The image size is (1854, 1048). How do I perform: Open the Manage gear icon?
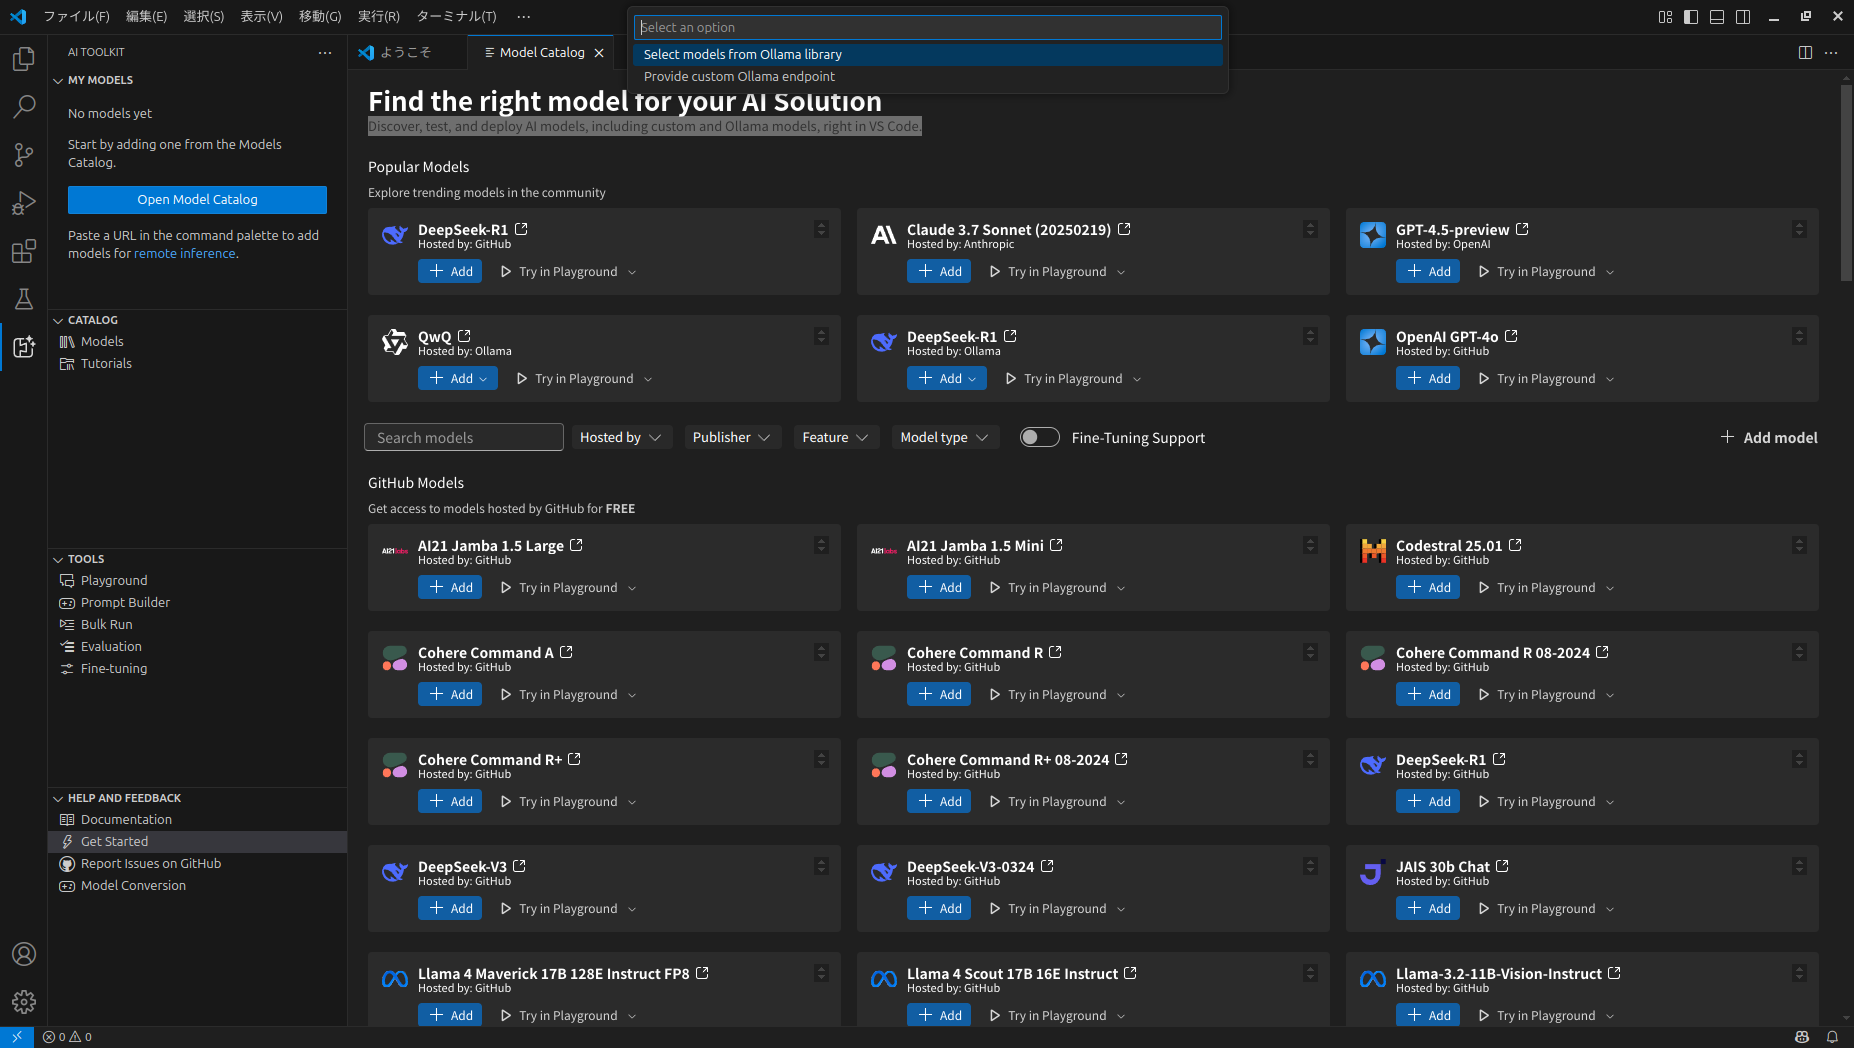click(x=24, y=1001)
